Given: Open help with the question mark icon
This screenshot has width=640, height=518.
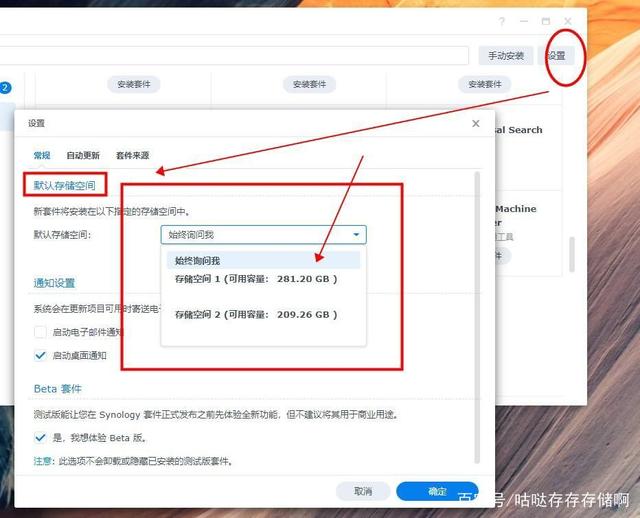Looking at the screenshot, I should tap(502, 21).
